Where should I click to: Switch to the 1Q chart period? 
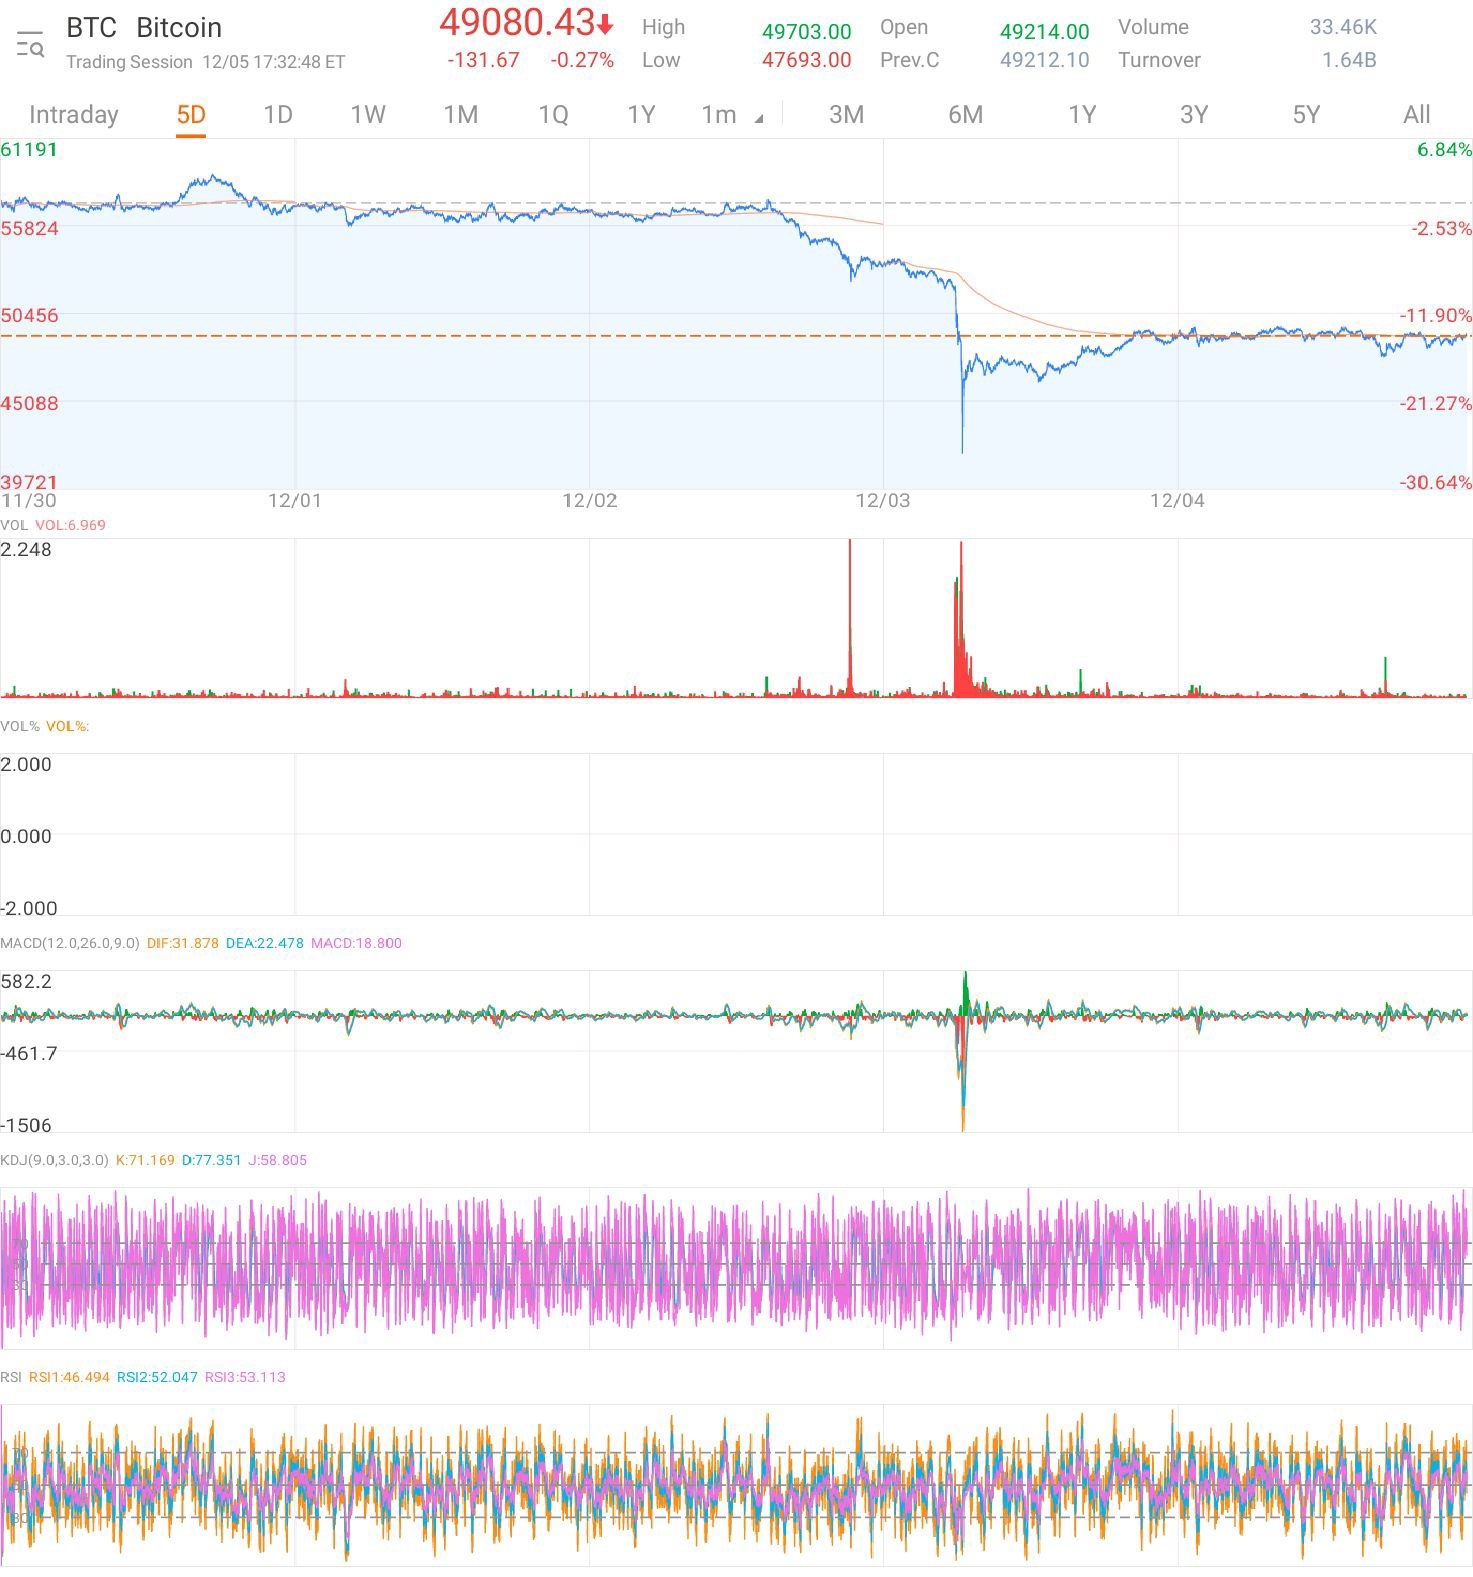pos(553,115)
